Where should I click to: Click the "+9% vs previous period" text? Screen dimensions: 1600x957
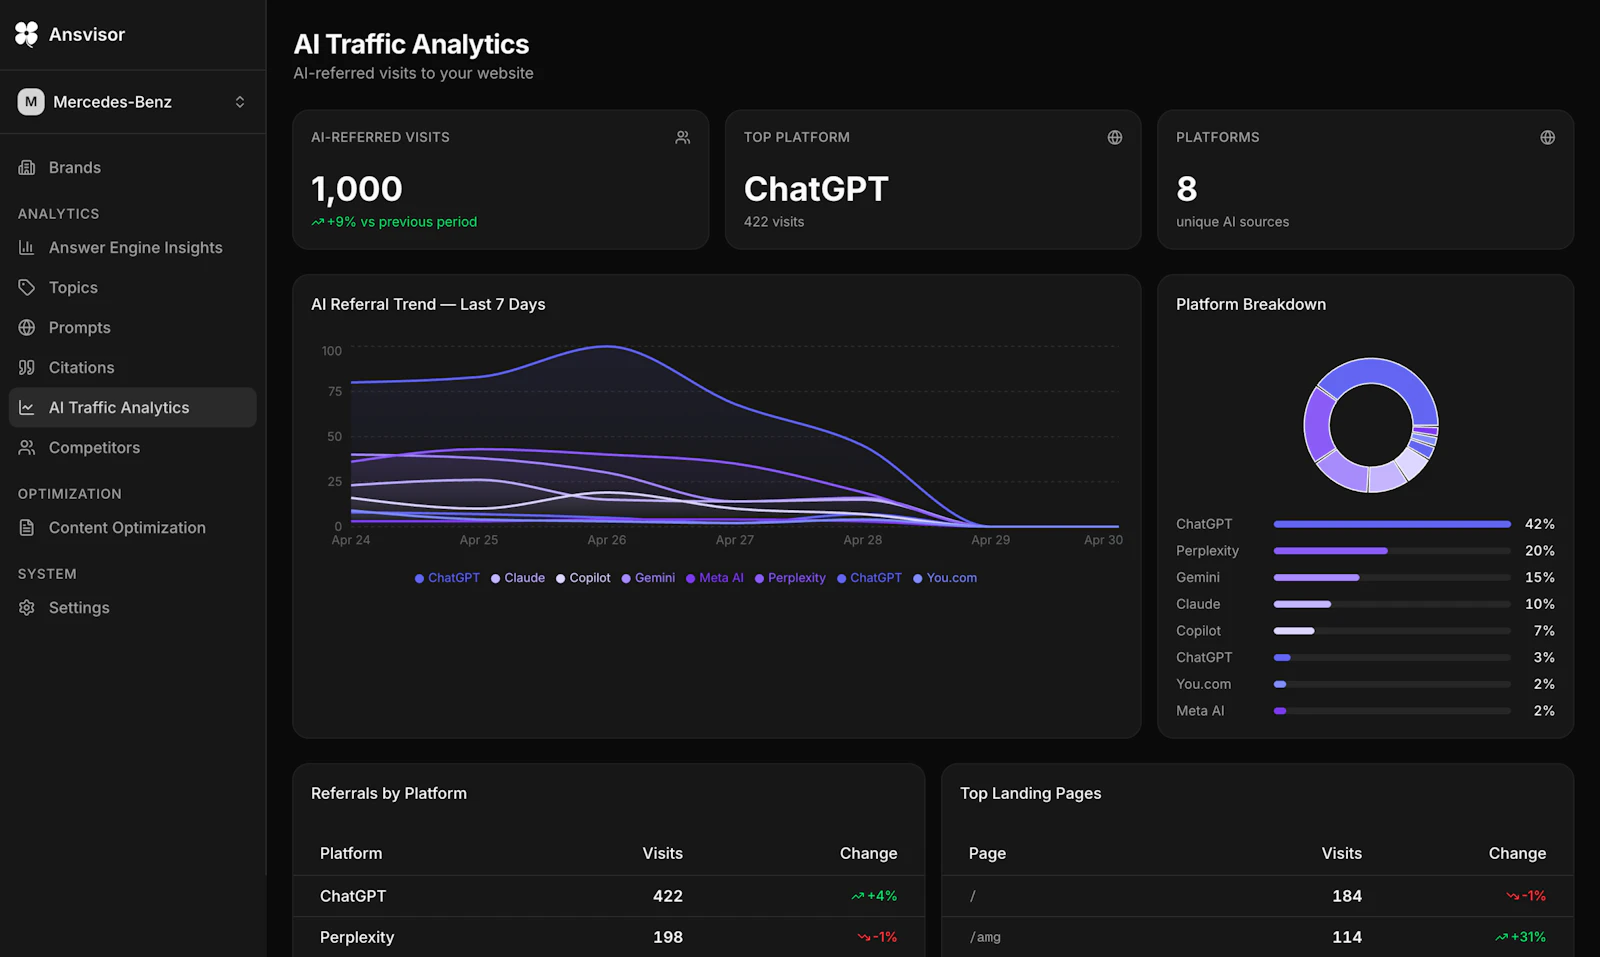coord(402,222)
